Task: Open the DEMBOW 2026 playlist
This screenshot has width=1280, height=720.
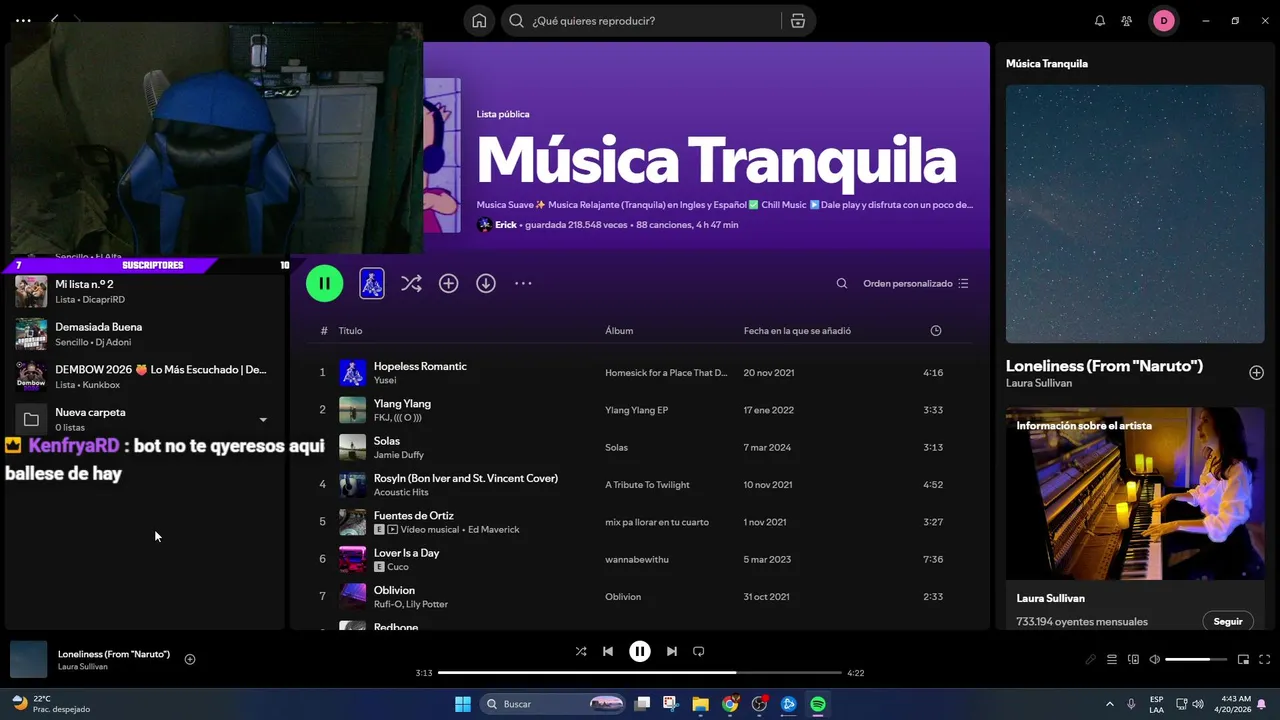Action: click(145, 376)
